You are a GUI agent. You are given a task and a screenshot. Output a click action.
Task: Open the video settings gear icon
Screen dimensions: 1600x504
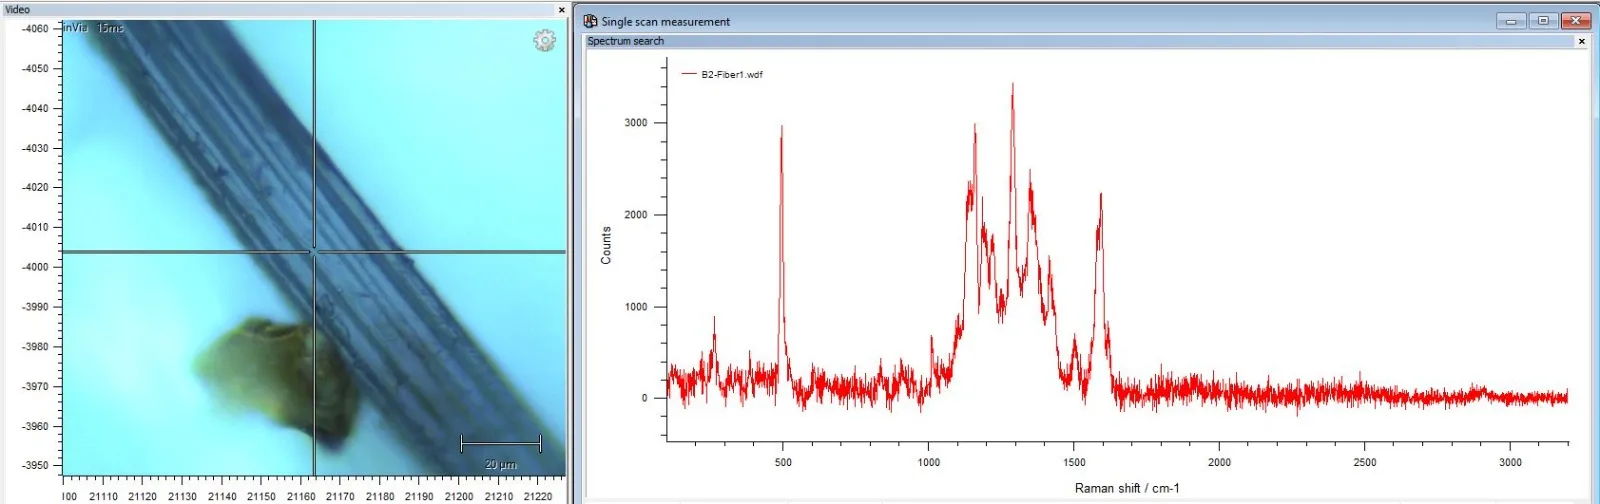click(544, 40)
